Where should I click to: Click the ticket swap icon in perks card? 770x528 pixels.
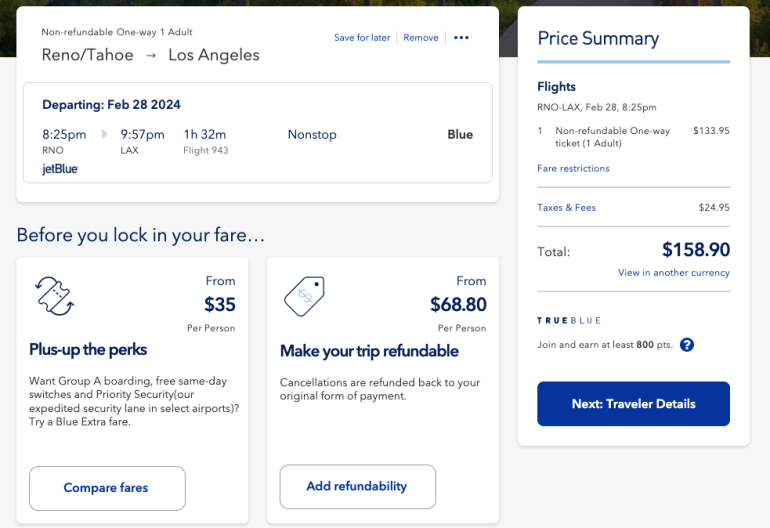tap(54, 297)
